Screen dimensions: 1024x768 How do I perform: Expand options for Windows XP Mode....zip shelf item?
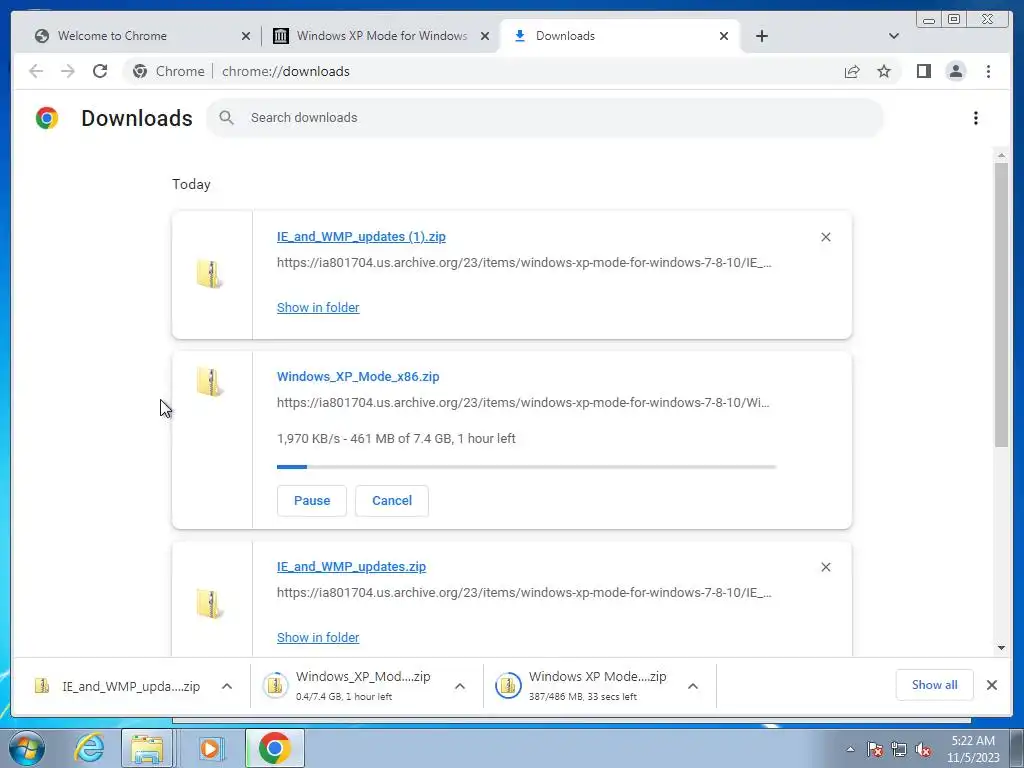[693, 686]
